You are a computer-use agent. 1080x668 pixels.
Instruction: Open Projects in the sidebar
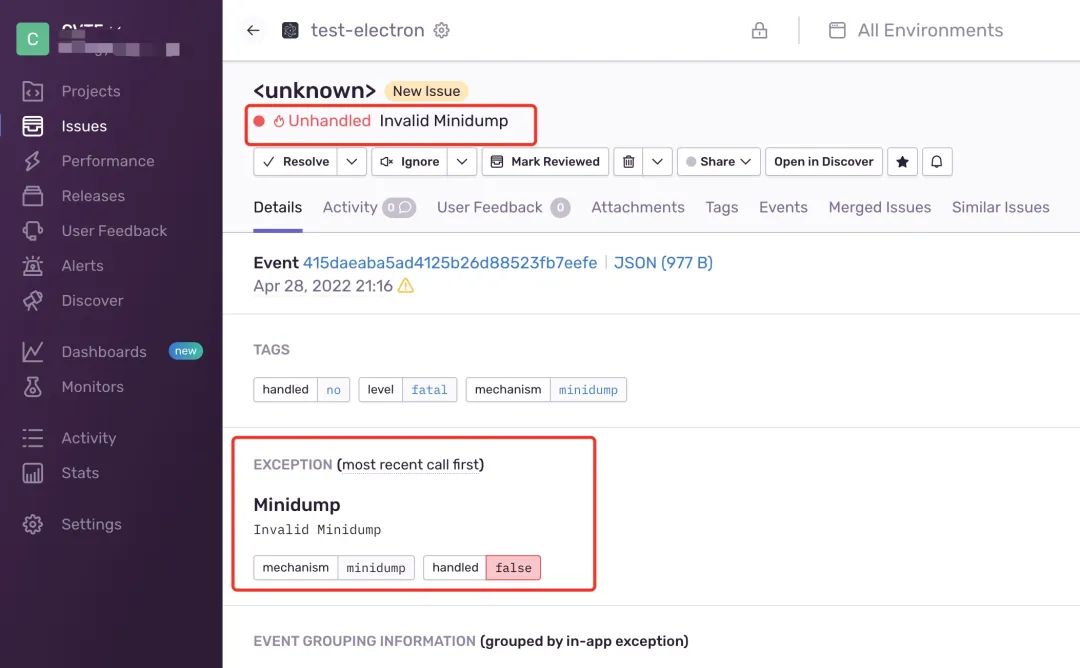pos(90,91)
